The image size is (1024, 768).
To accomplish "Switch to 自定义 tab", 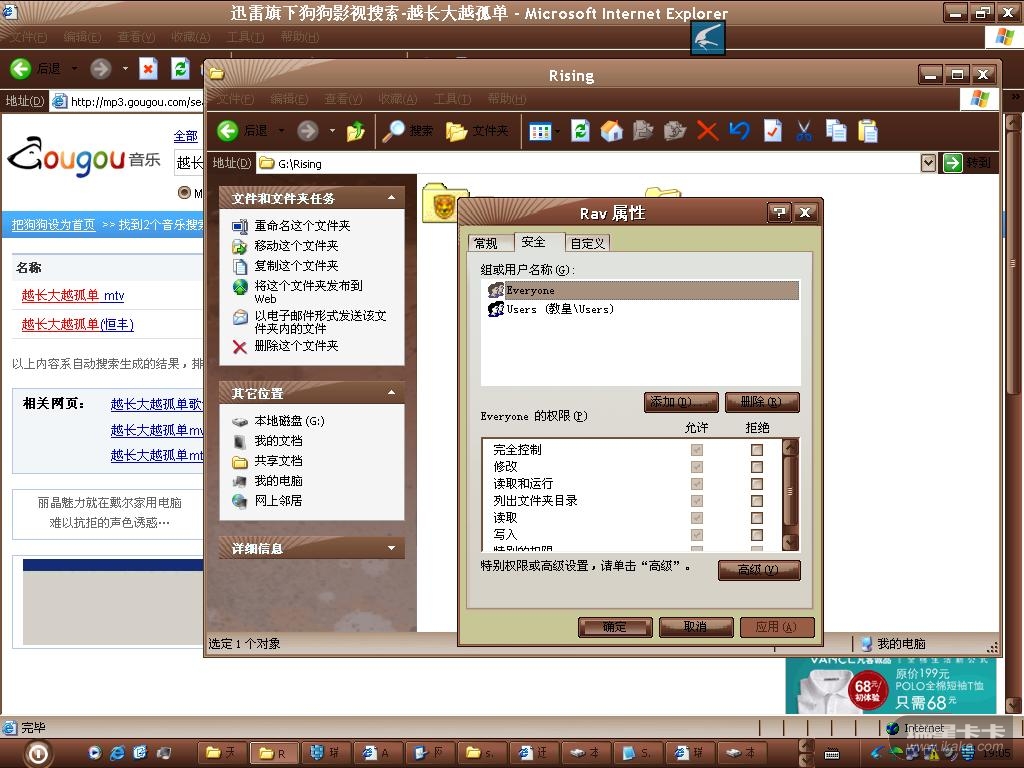I will pyautogui.click(x=587, y=244).
